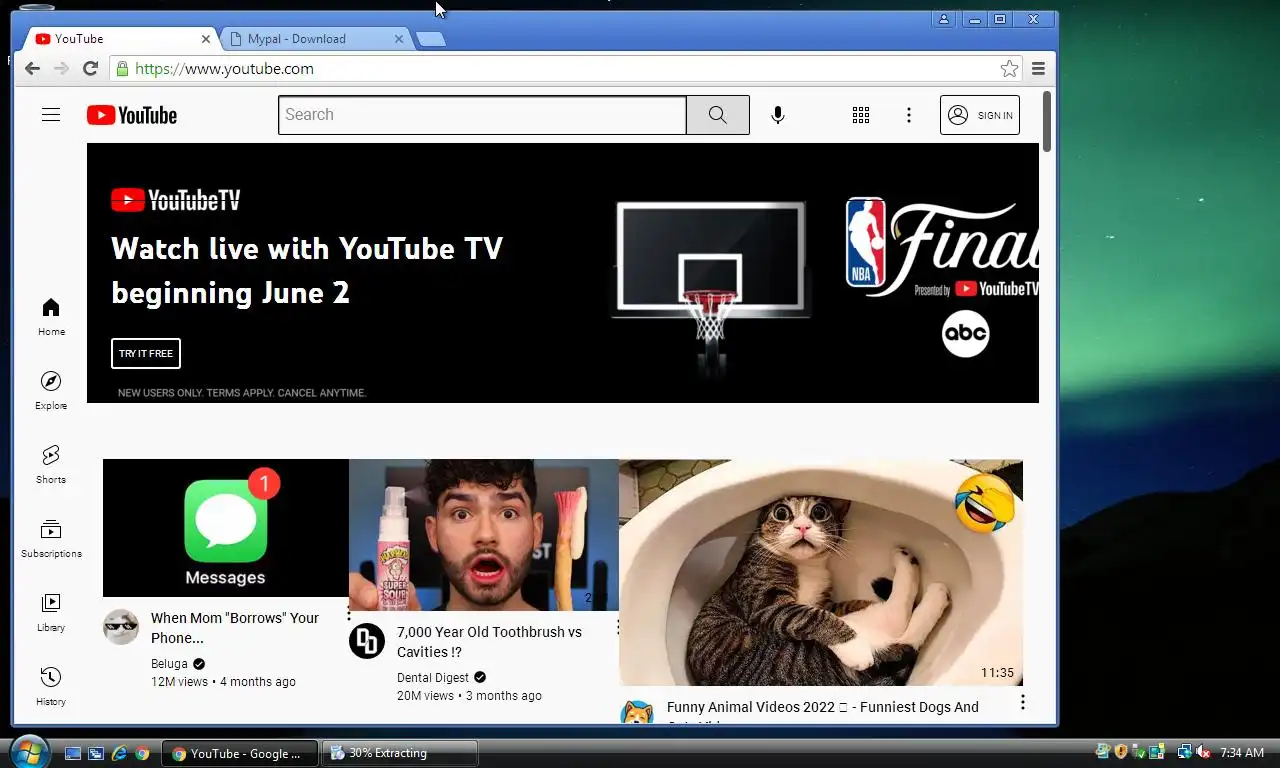Viewport: 1280px width, 768px height.
Task: Click the muted volume tray icon
Action: click(1203, 752)
